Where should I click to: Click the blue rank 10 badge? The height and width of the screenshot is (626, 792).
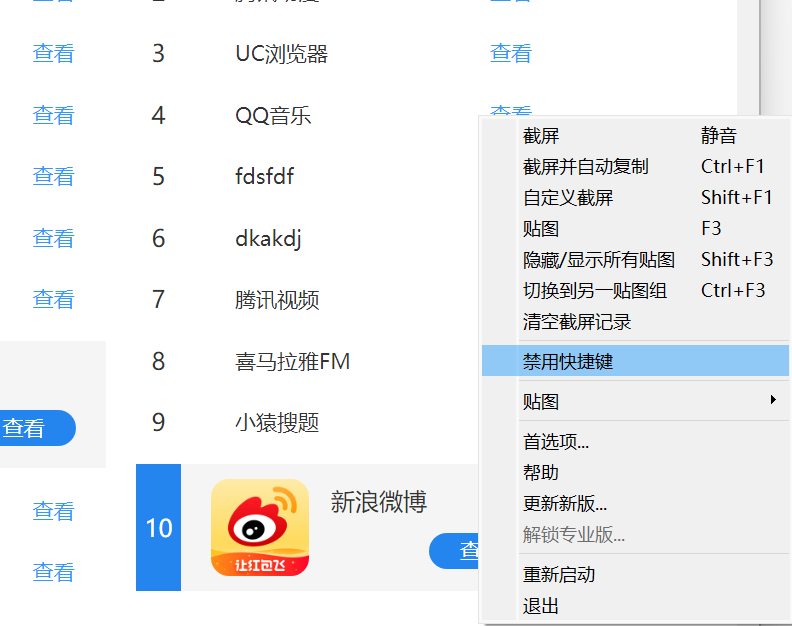pos(159,527)
